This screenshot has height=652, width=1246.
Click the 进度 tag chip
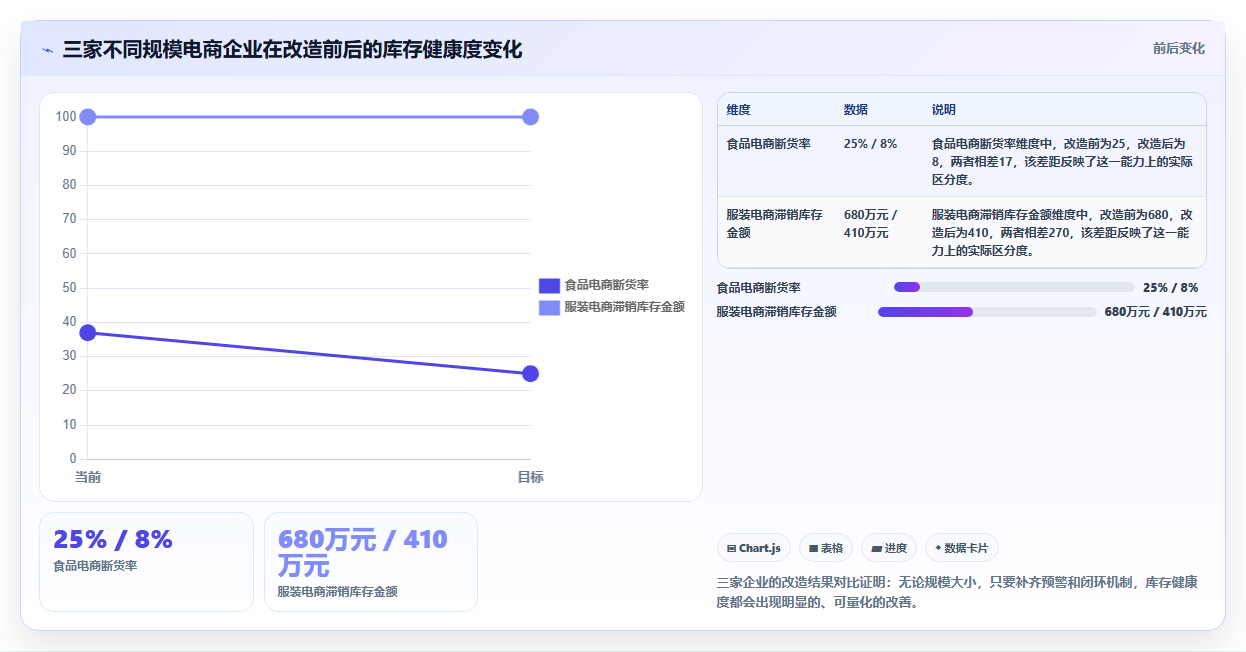(x=889, y=548)
